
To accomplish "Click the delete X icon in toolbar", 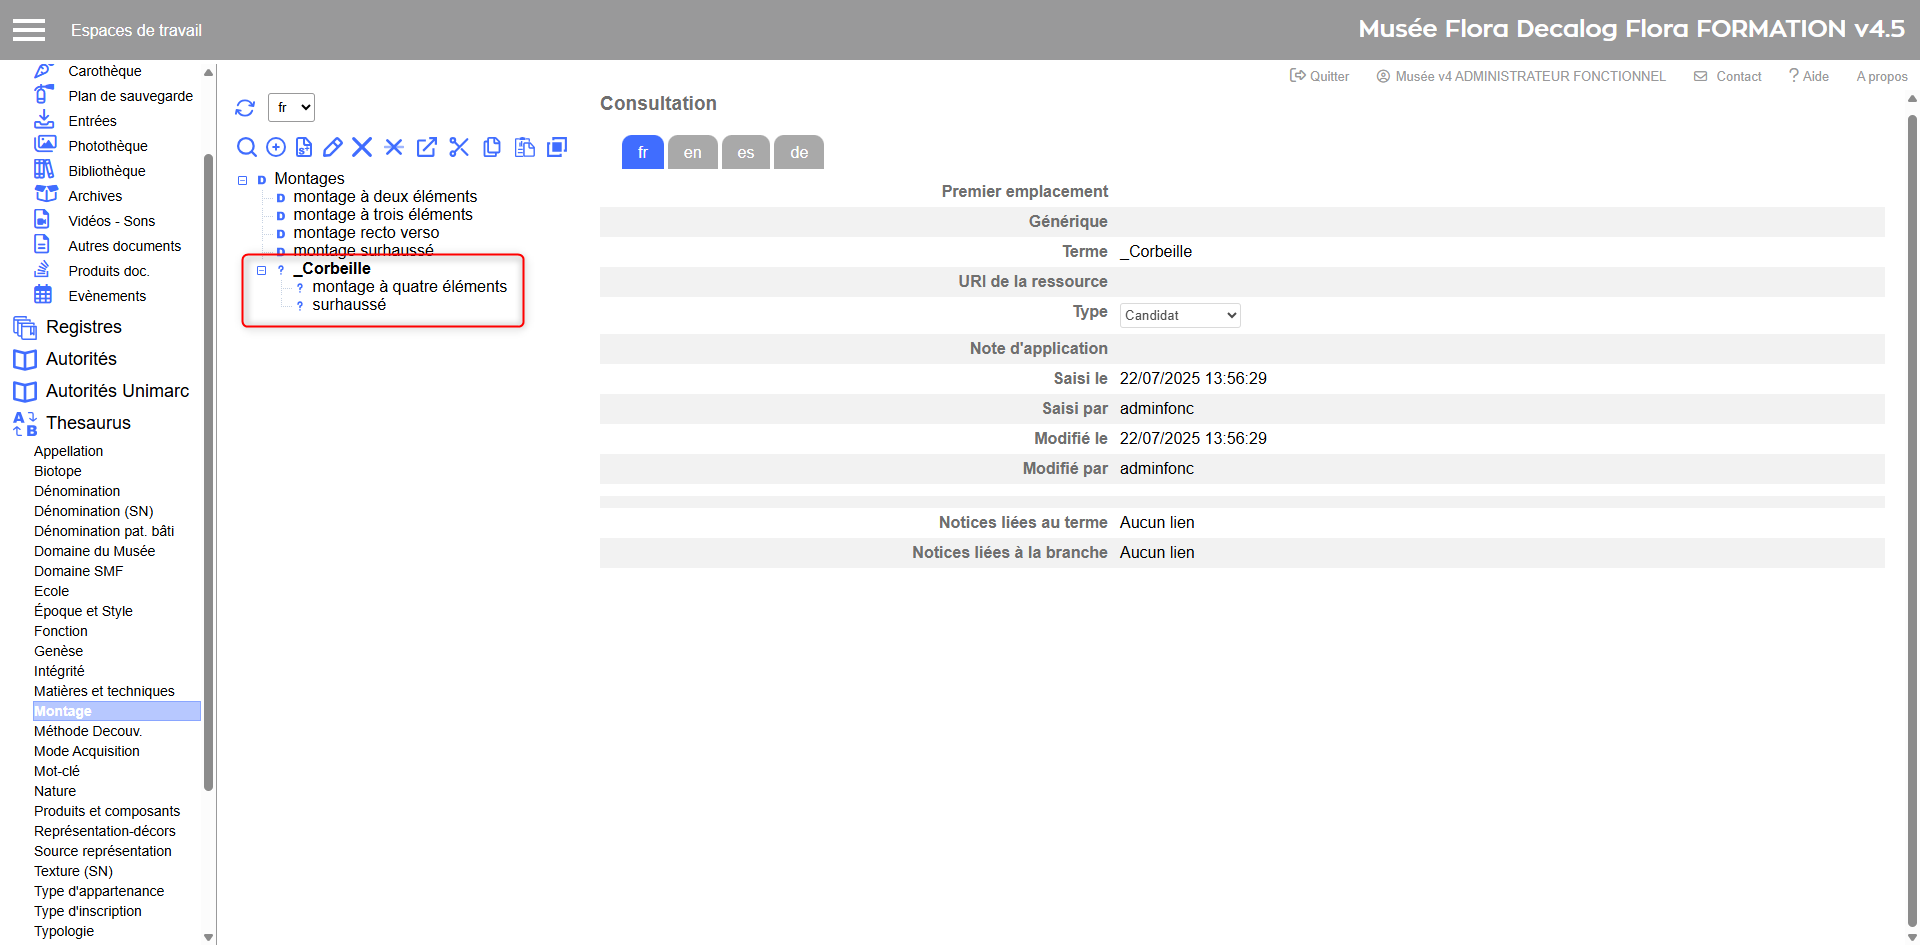I will click(362, 148).
